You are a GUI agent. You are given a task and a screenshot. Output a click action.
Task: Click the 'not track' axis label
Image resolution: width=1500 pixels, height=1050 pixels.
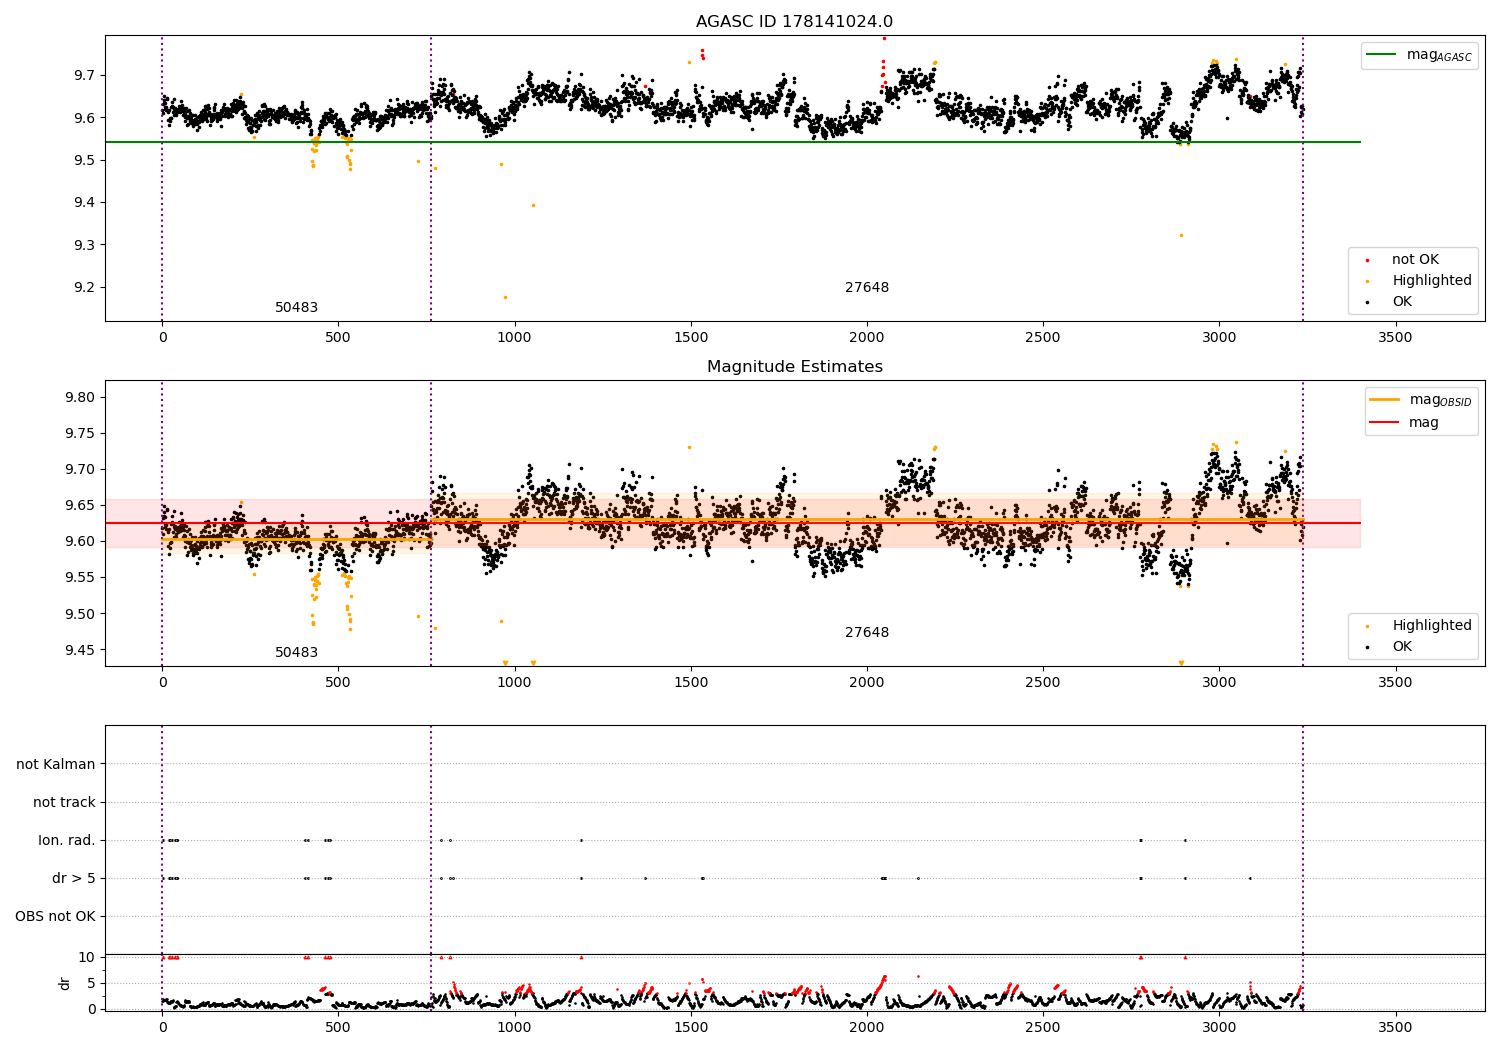[64, 803]
